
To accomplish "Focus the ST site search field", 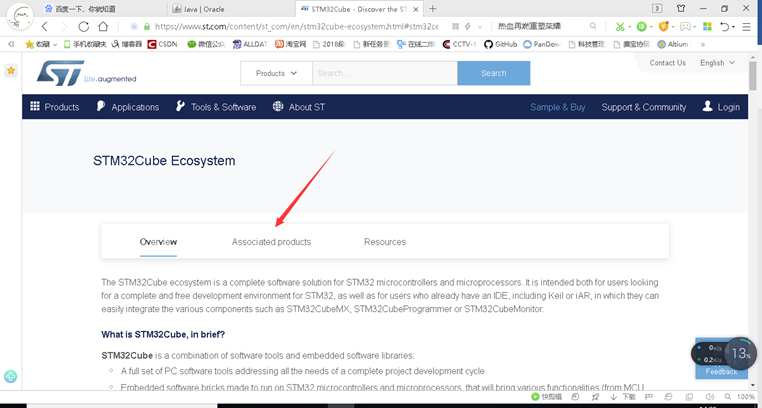I will pyautogui.click(x=384, y=73).
